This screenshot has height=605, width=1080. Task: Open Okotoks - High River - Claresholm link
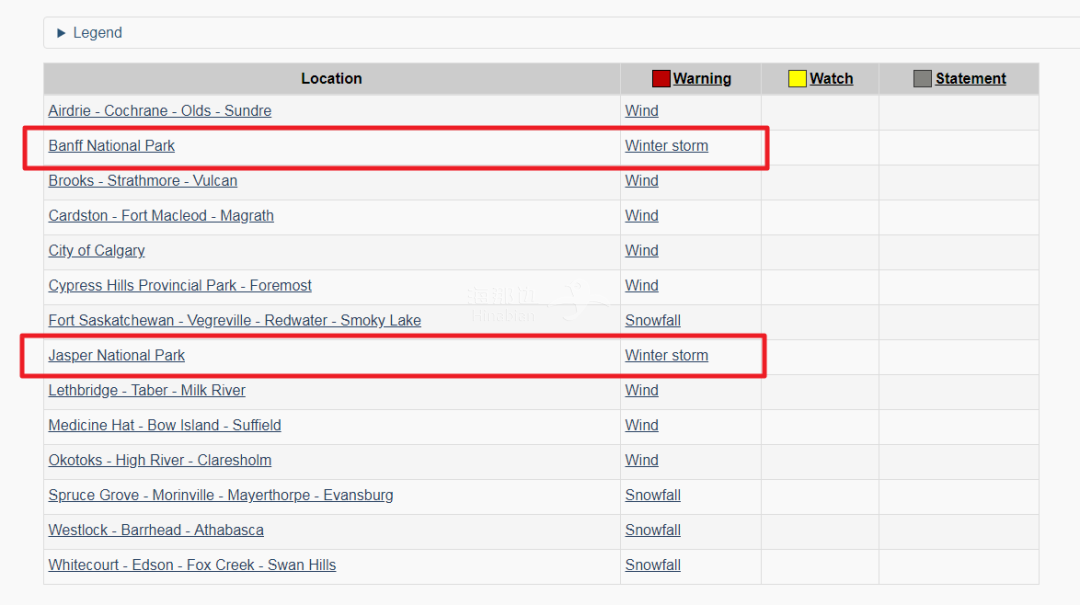160,461
